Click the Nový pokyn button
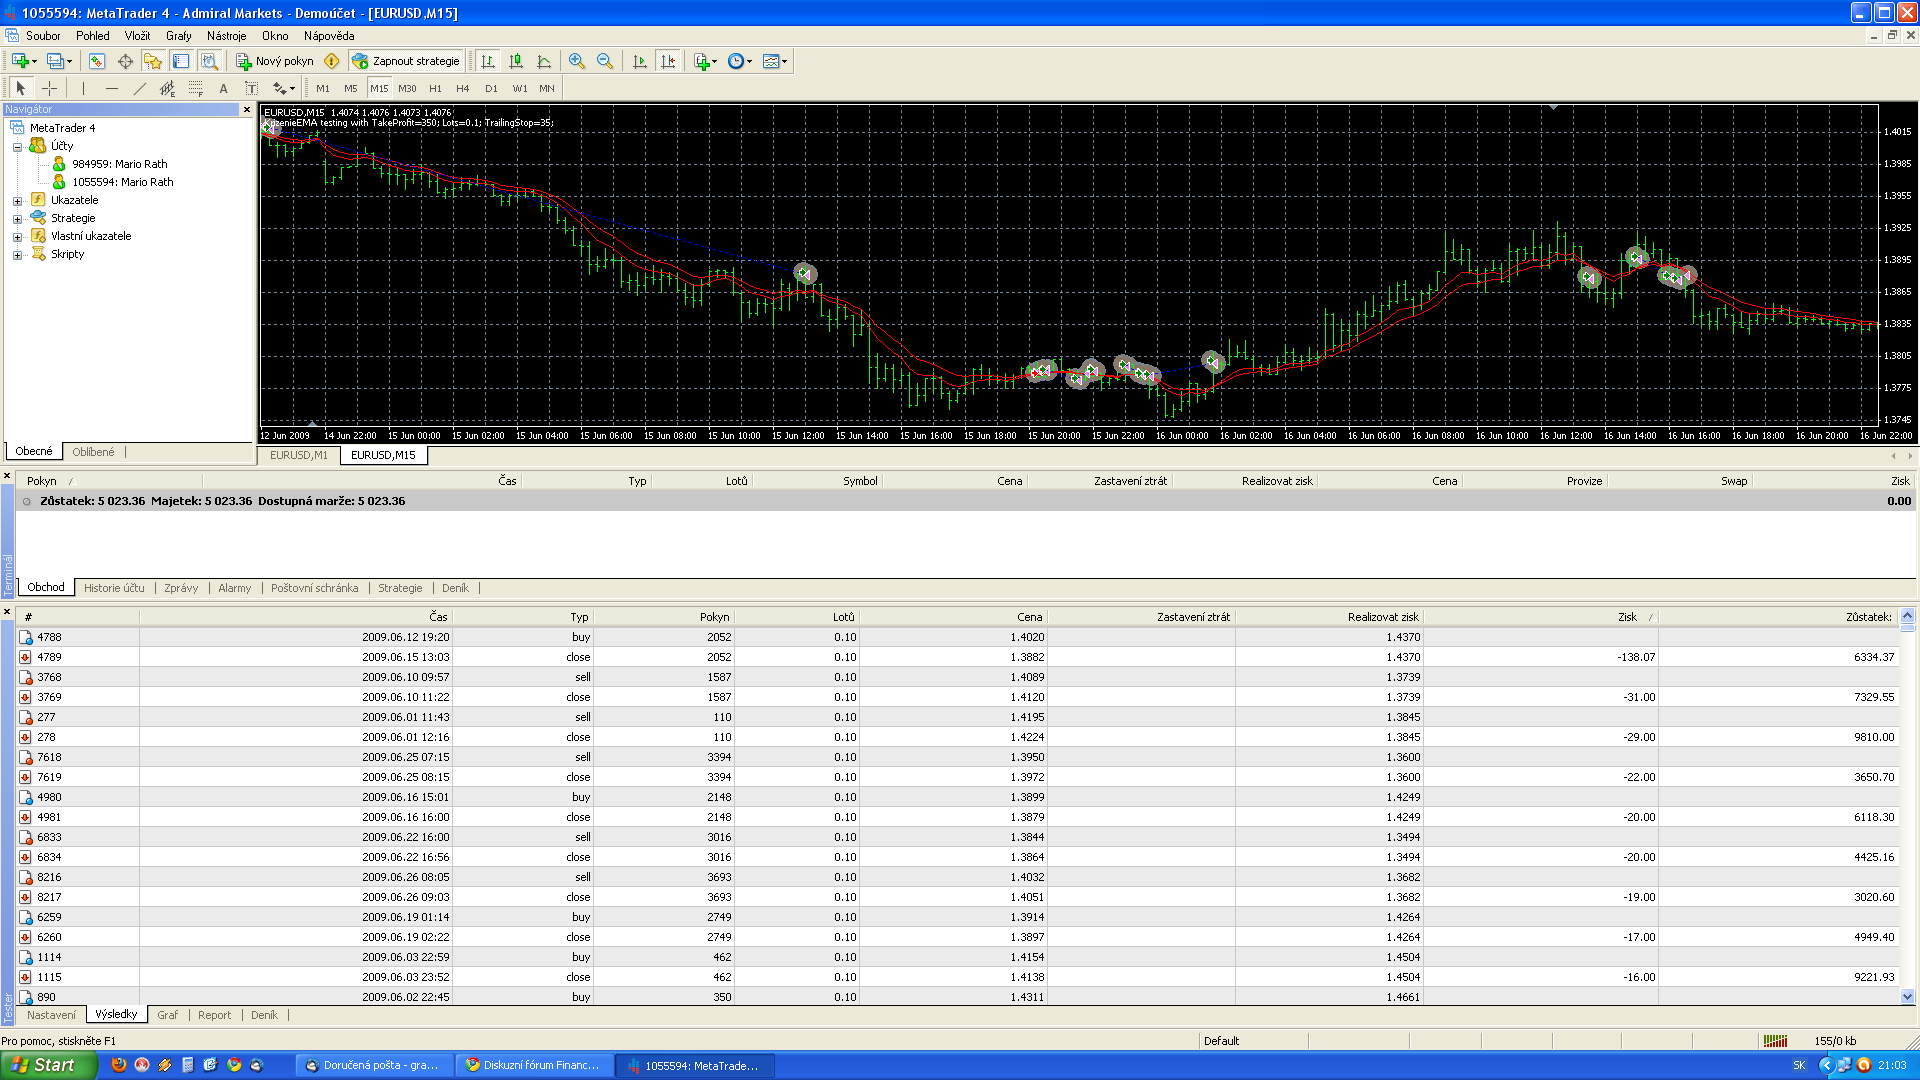This screenshot has height=1080, width=1920. [x=275, y=61]
